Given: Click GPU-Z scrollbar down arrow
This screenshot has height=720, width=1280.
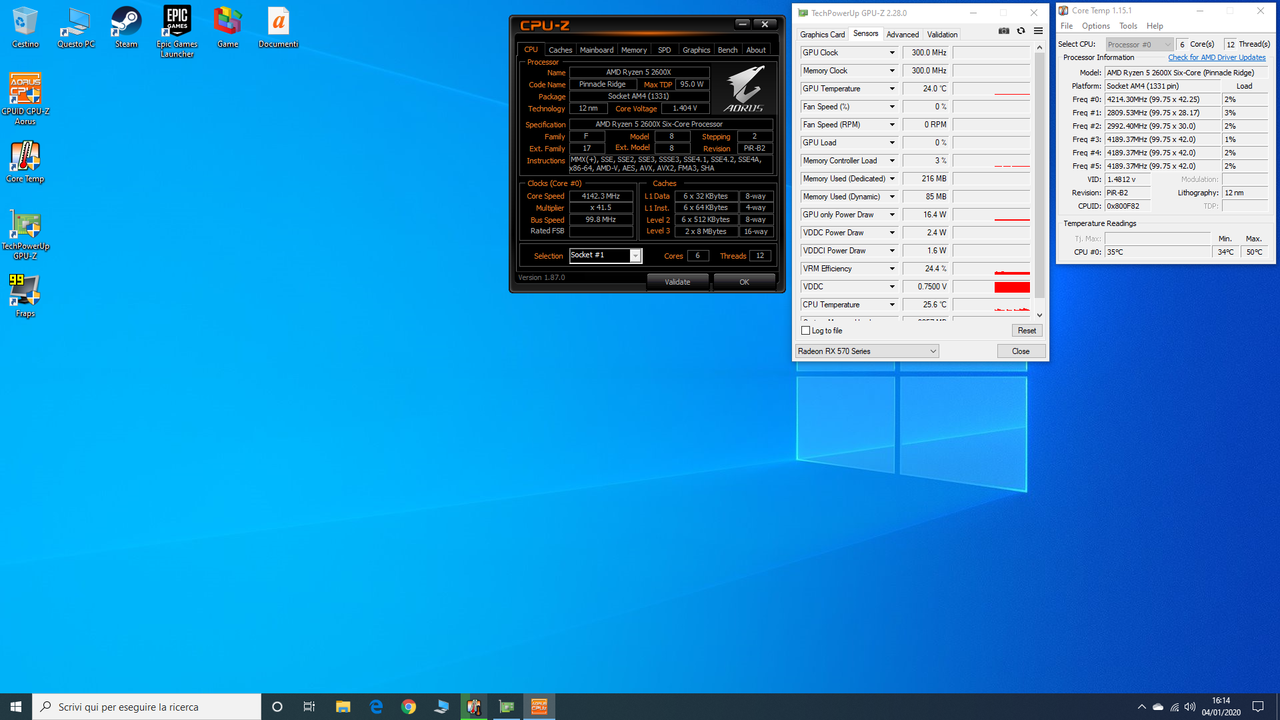Looking at the screenshot, I should pyautogui.click(x=1039, y=316).
